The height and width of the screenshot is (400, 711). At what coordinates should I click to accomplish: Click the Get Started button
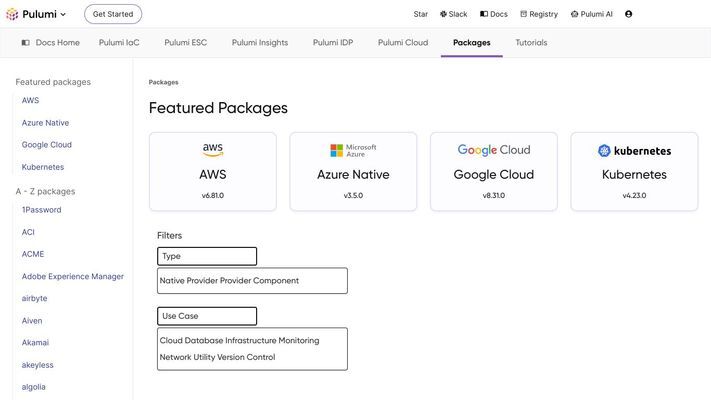(113, 14)
